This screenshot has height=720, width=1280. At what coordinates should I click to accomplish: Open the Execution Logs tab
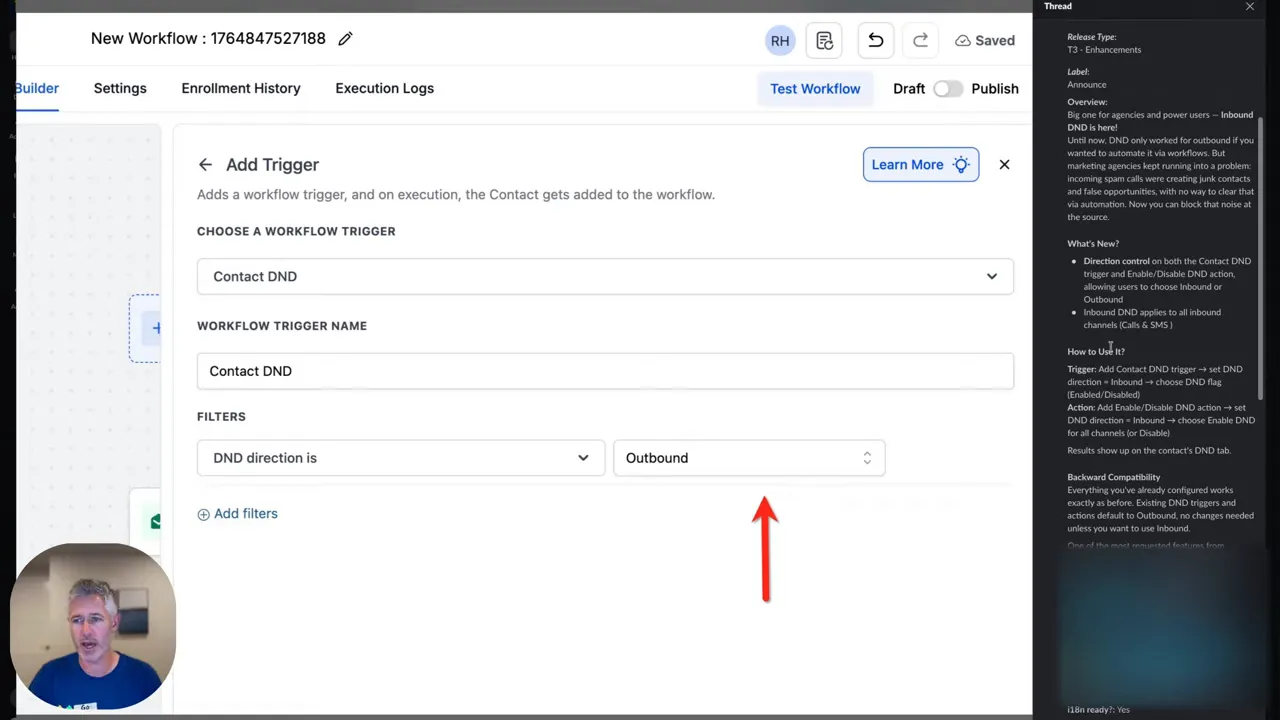[384, 89]
